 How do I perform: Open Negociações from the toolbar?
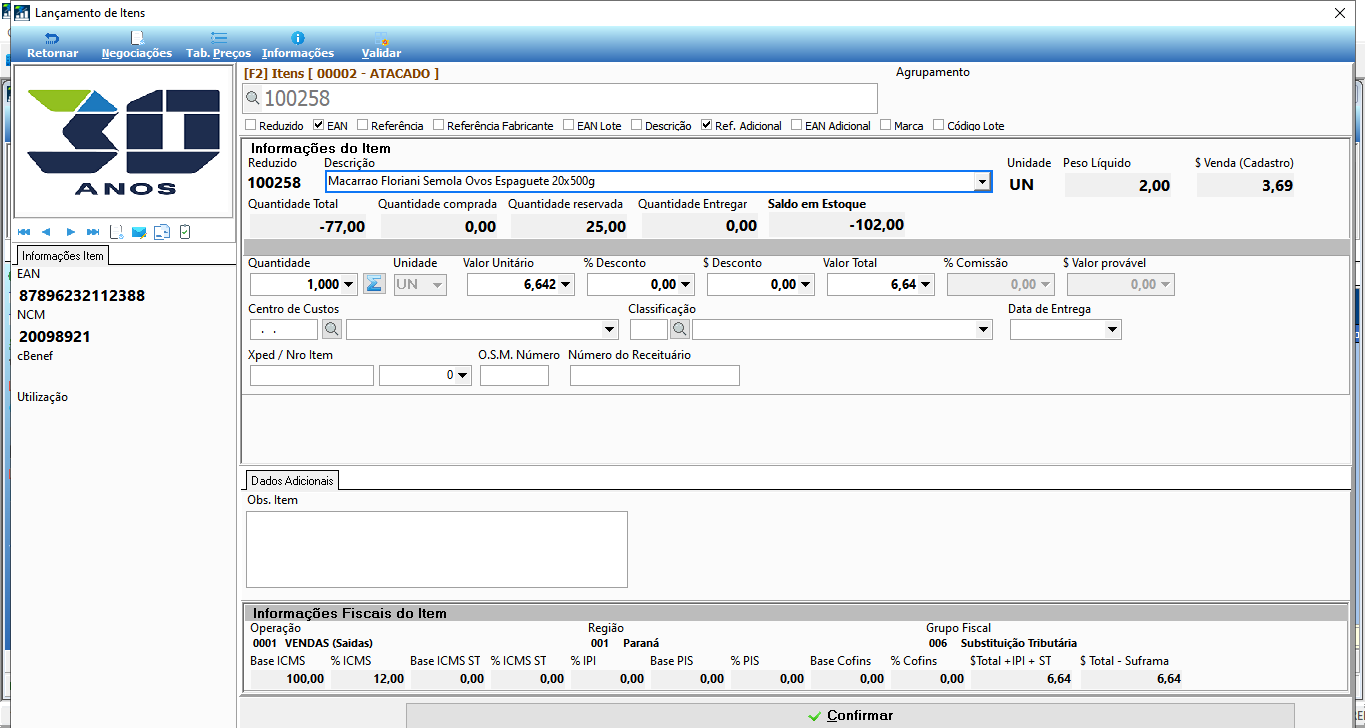[x=137, y=45]
